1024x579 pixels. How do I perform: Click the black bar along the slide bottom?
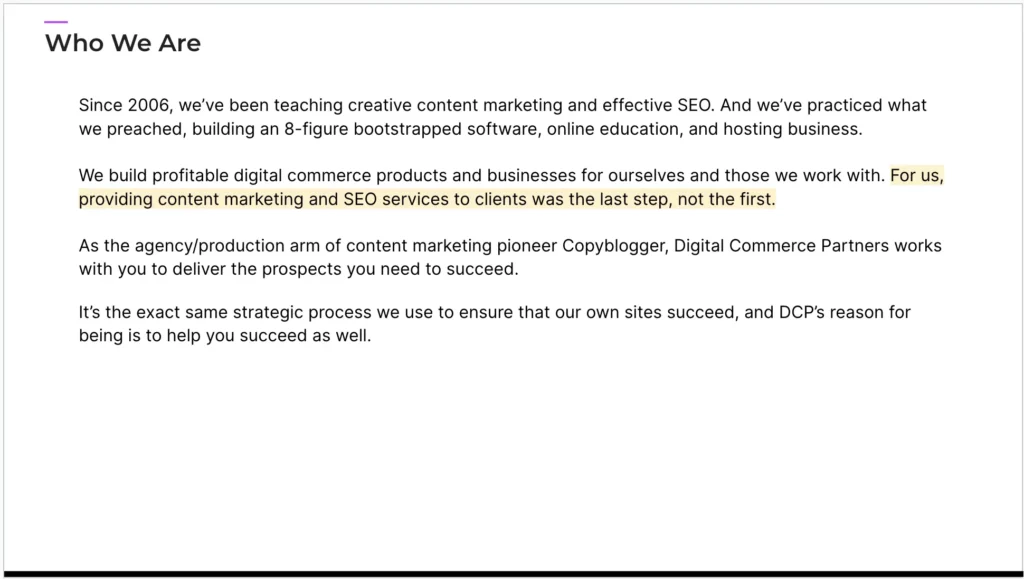pyautogui.click(x=512, y=574)
